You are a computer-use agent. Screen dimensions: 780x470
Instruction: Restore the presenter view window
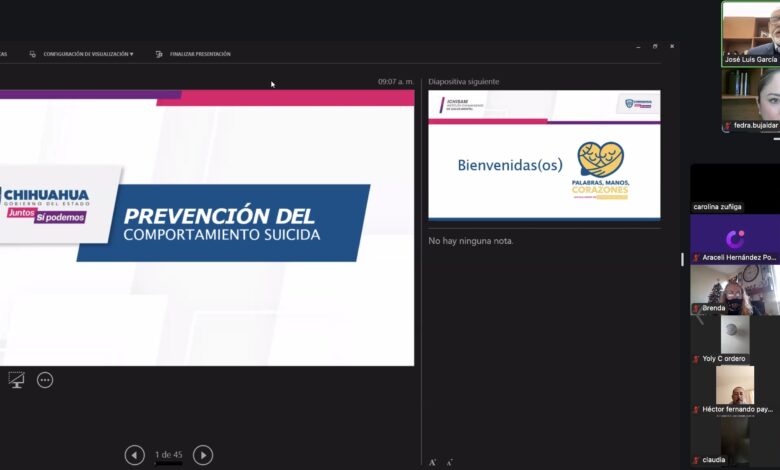(x=655, y=46)
